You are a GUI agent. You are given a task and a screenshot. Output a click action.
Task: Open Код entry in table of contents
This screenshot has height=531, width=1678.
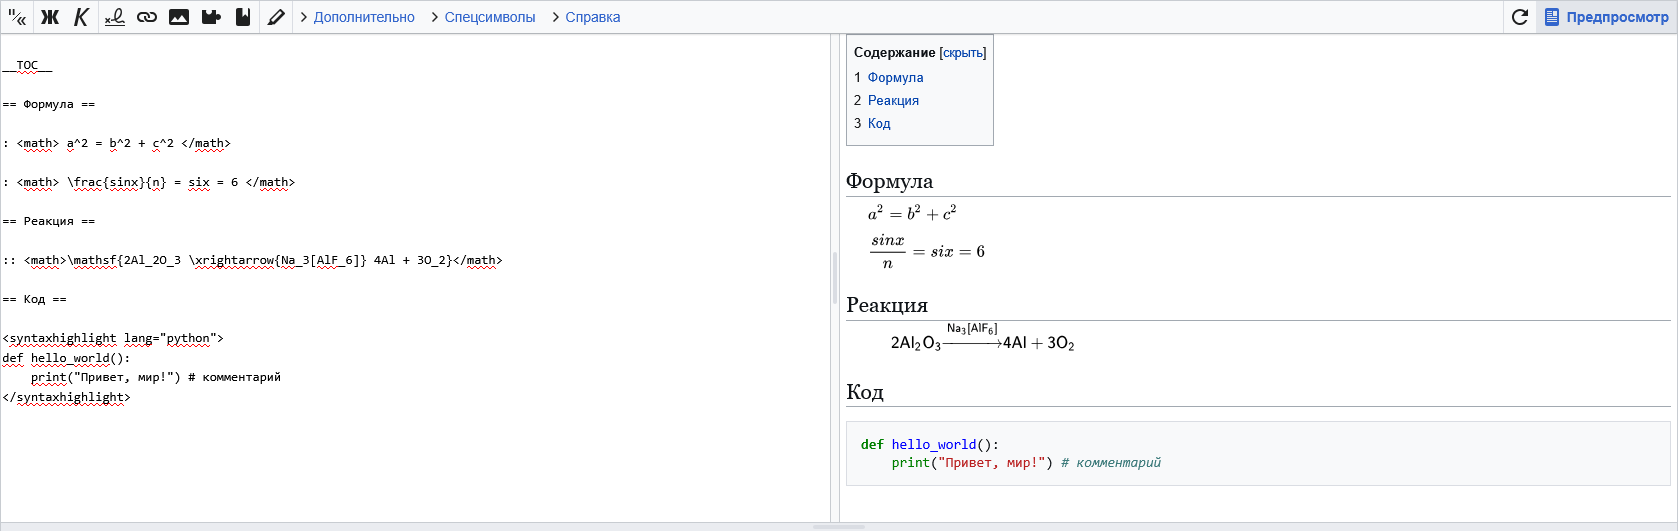tap(879, 123)
